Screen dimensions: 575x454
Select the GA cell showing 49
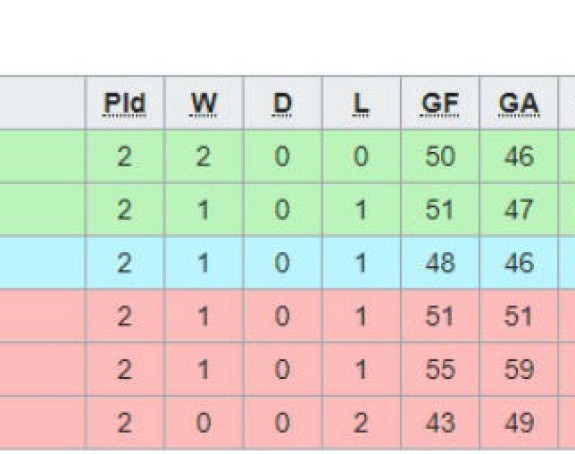click(519, 422)
